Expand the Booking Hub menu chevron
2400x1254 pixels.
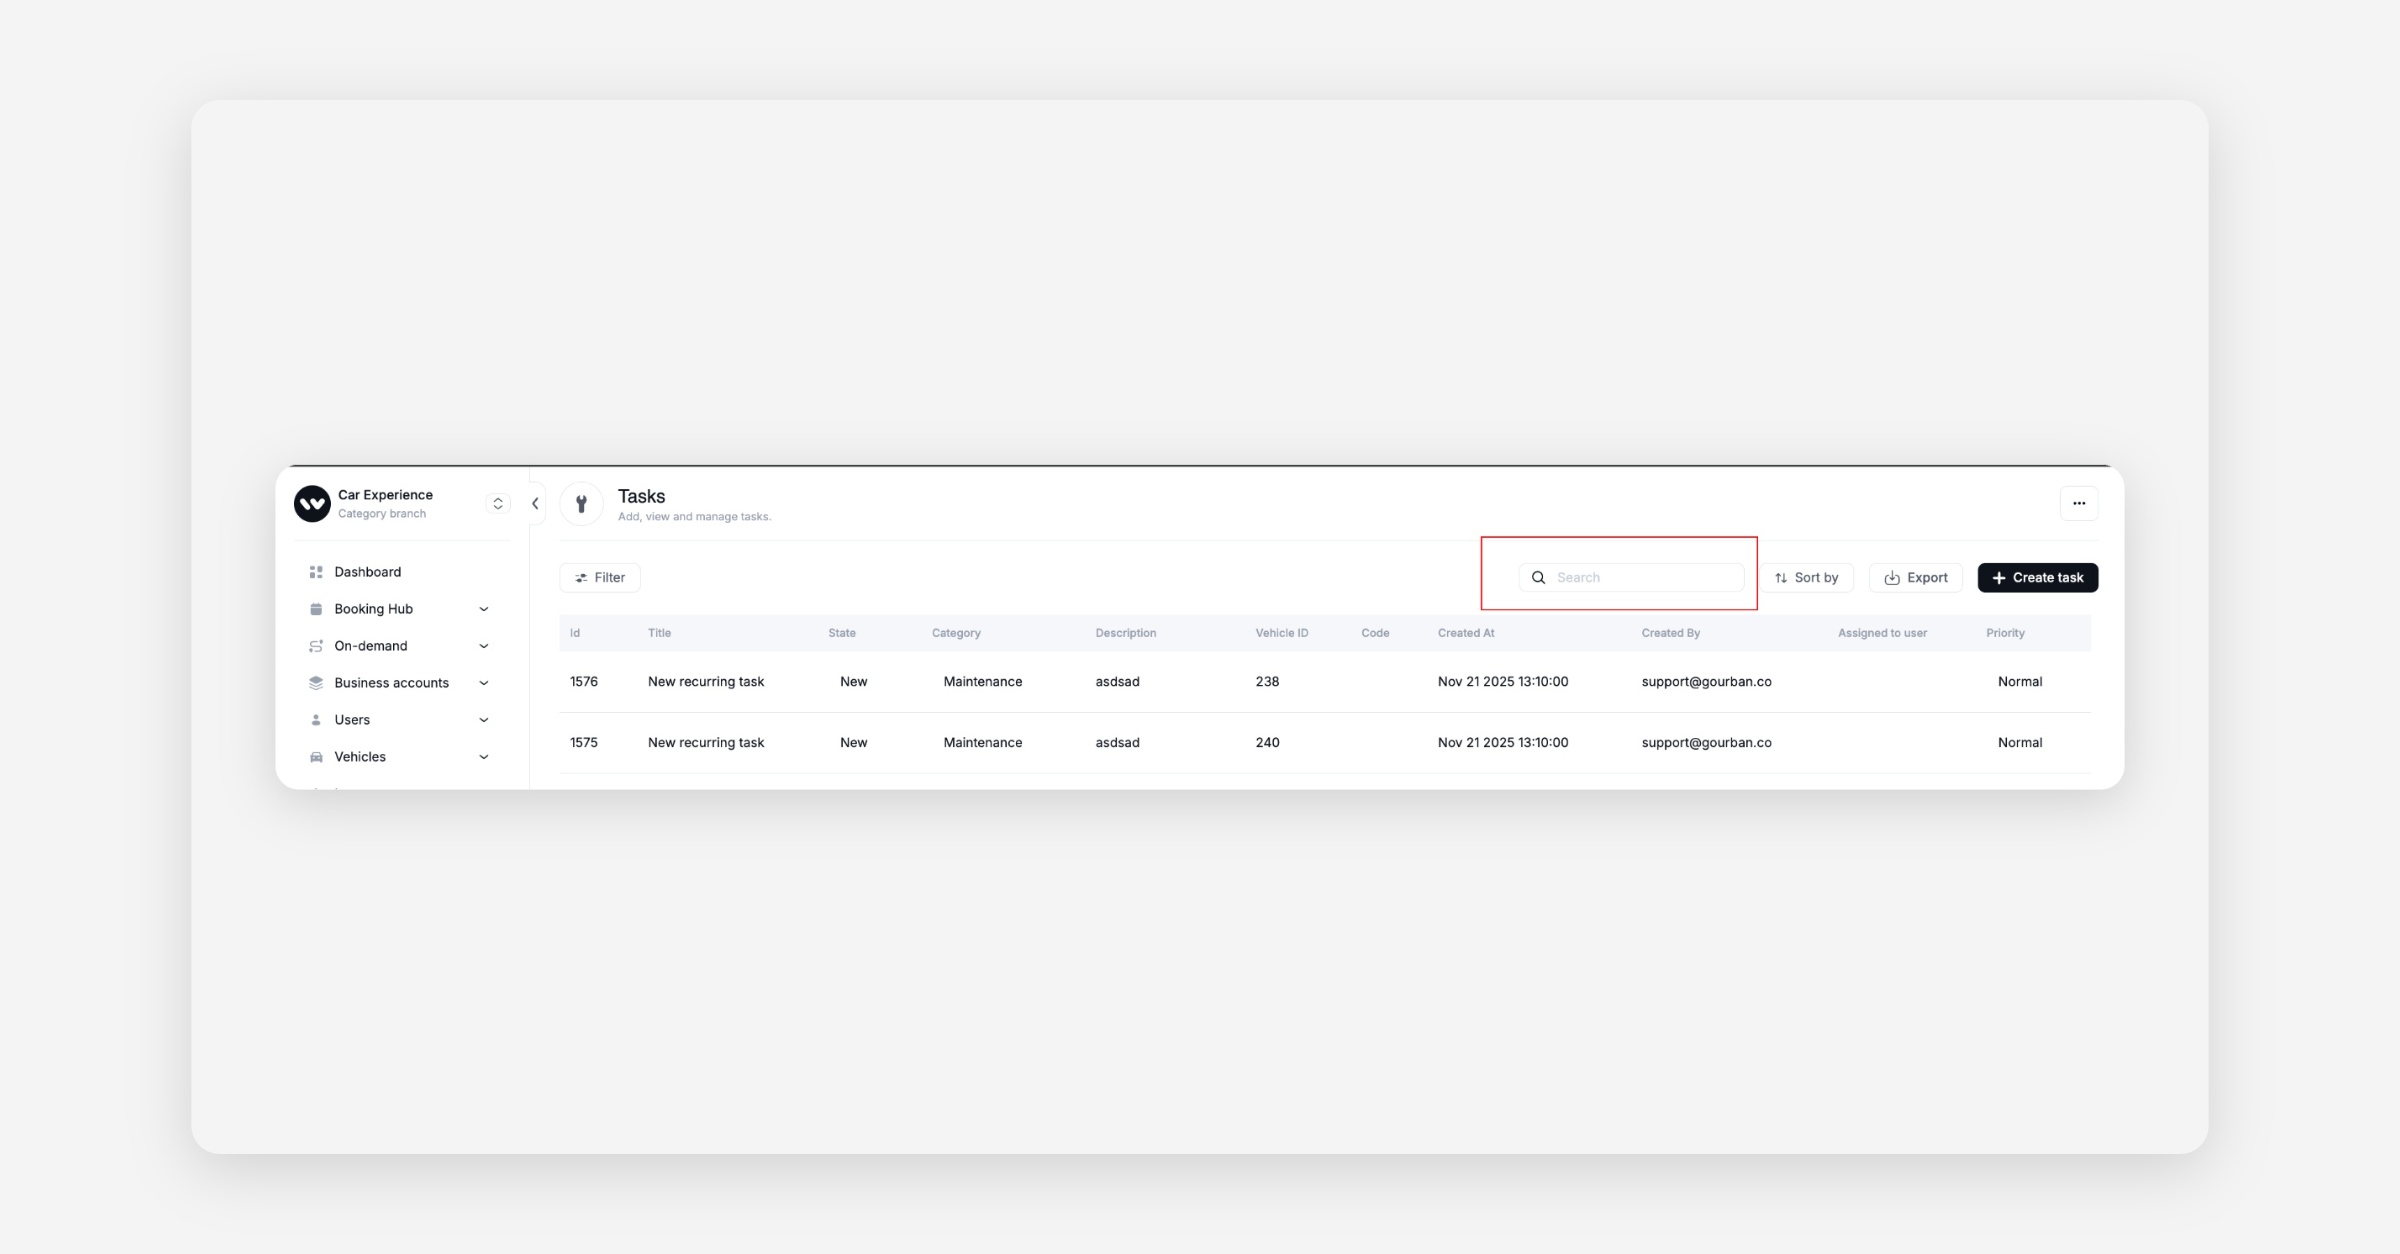(484, 609)
